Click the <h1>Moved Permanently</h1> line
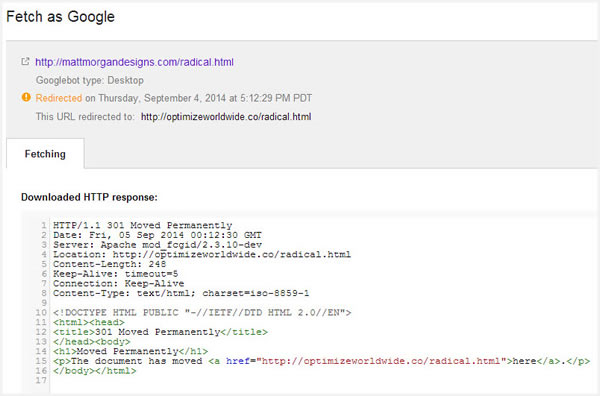This screenshot has width=600, height=396. (130, 351)
